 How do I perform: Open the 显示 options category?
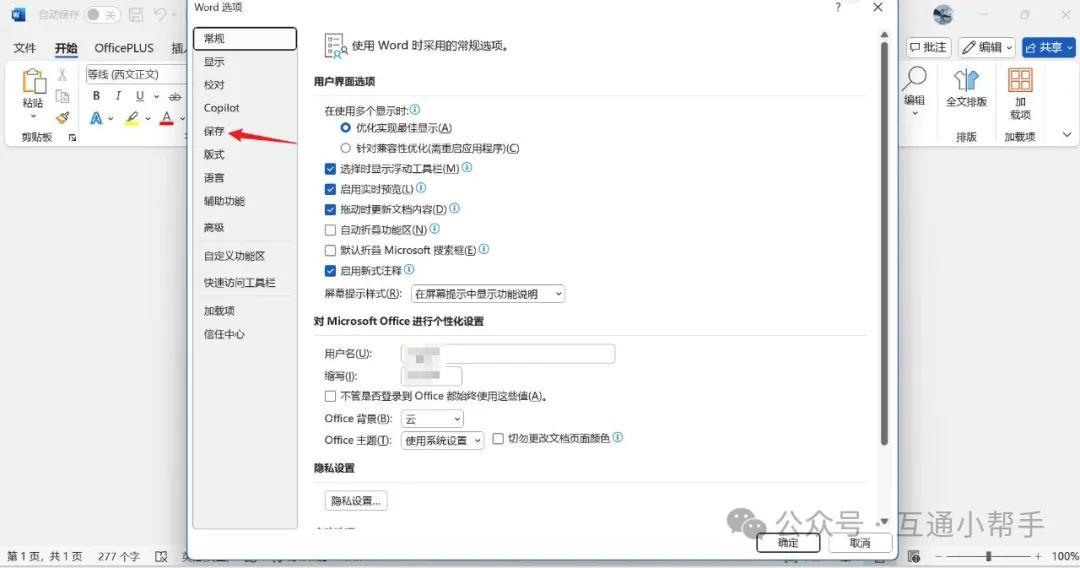click(214, 61)
